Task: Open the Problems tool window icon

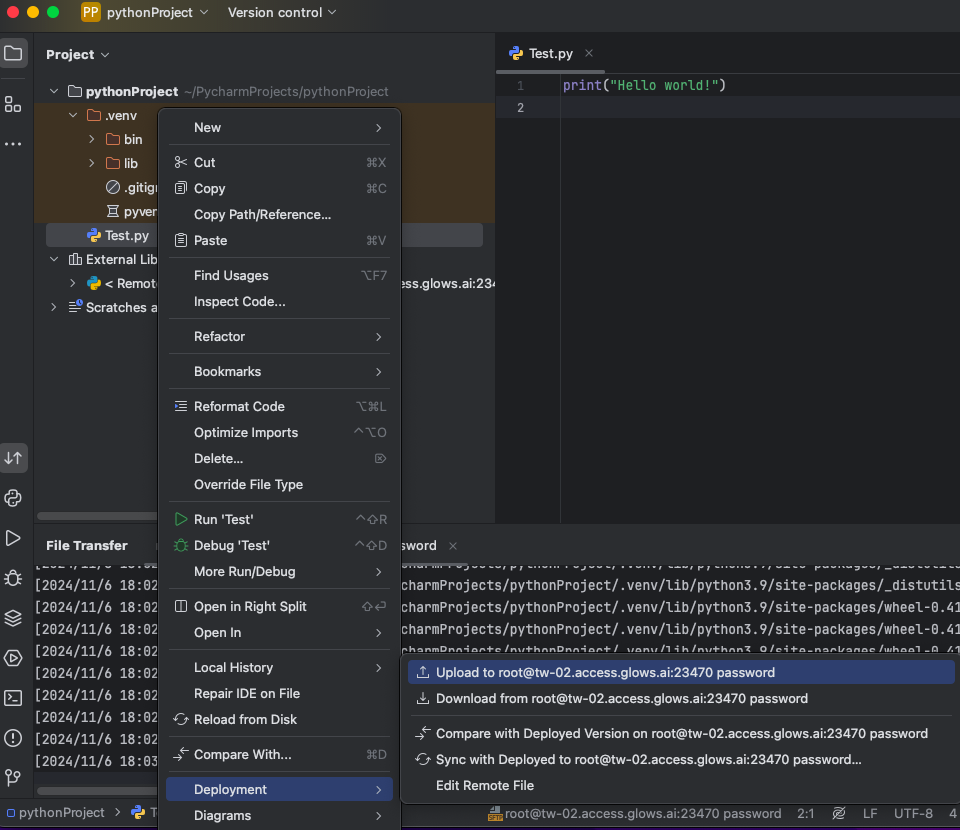Action: (x=13, y=738)
